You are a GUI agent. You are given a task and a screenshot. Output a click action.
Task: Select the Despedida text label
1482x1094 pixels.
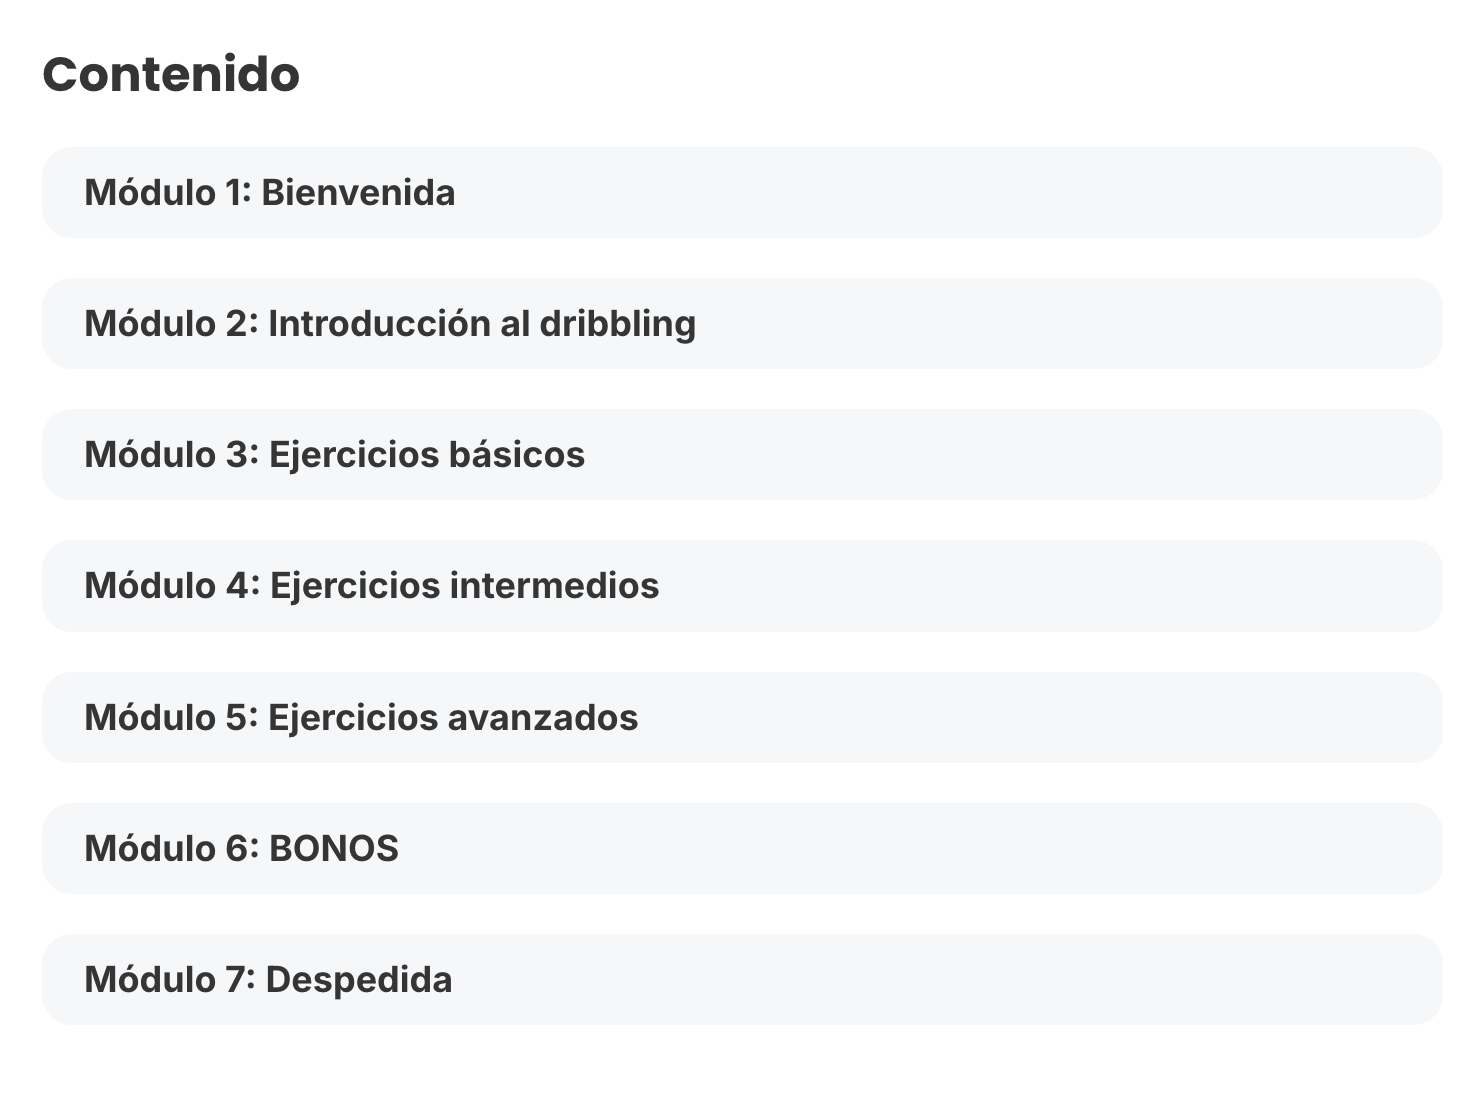coord(359,980)
